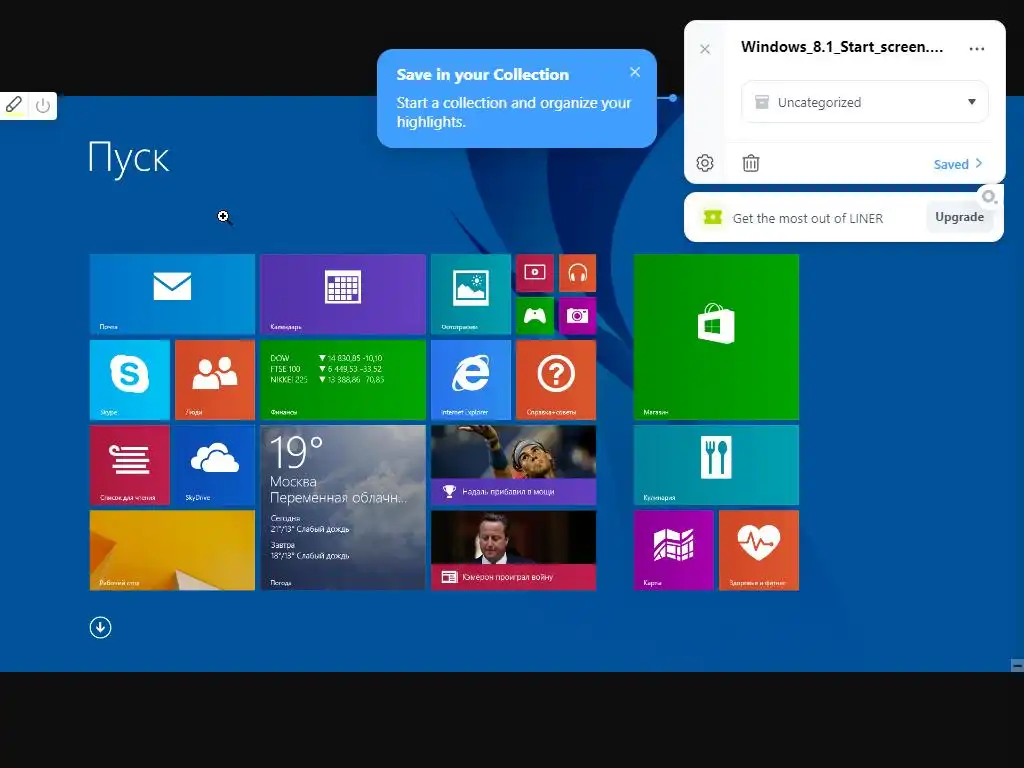Viewport: 1024px width, 768px height.
Task: Click the small round LINER search icon
Action: 989,197
